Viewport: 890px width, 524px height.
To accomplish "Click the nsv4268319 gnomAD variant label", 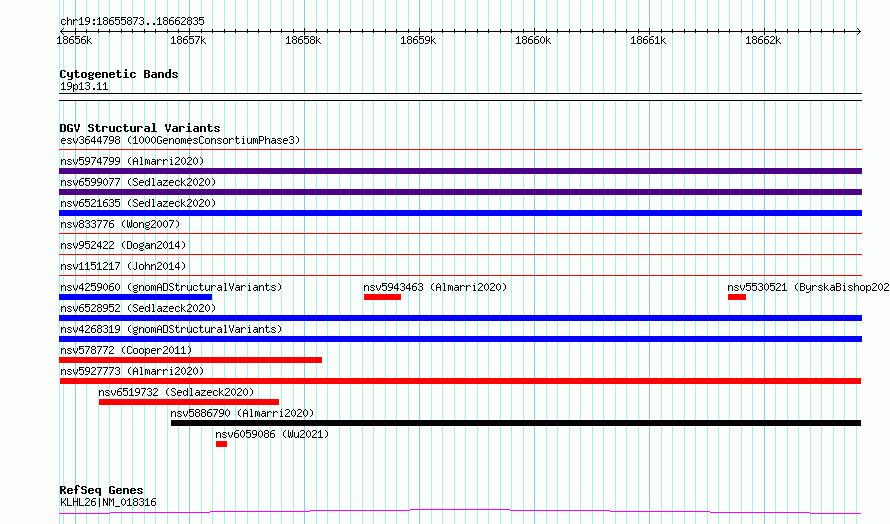I will click(x=171, y=329).
